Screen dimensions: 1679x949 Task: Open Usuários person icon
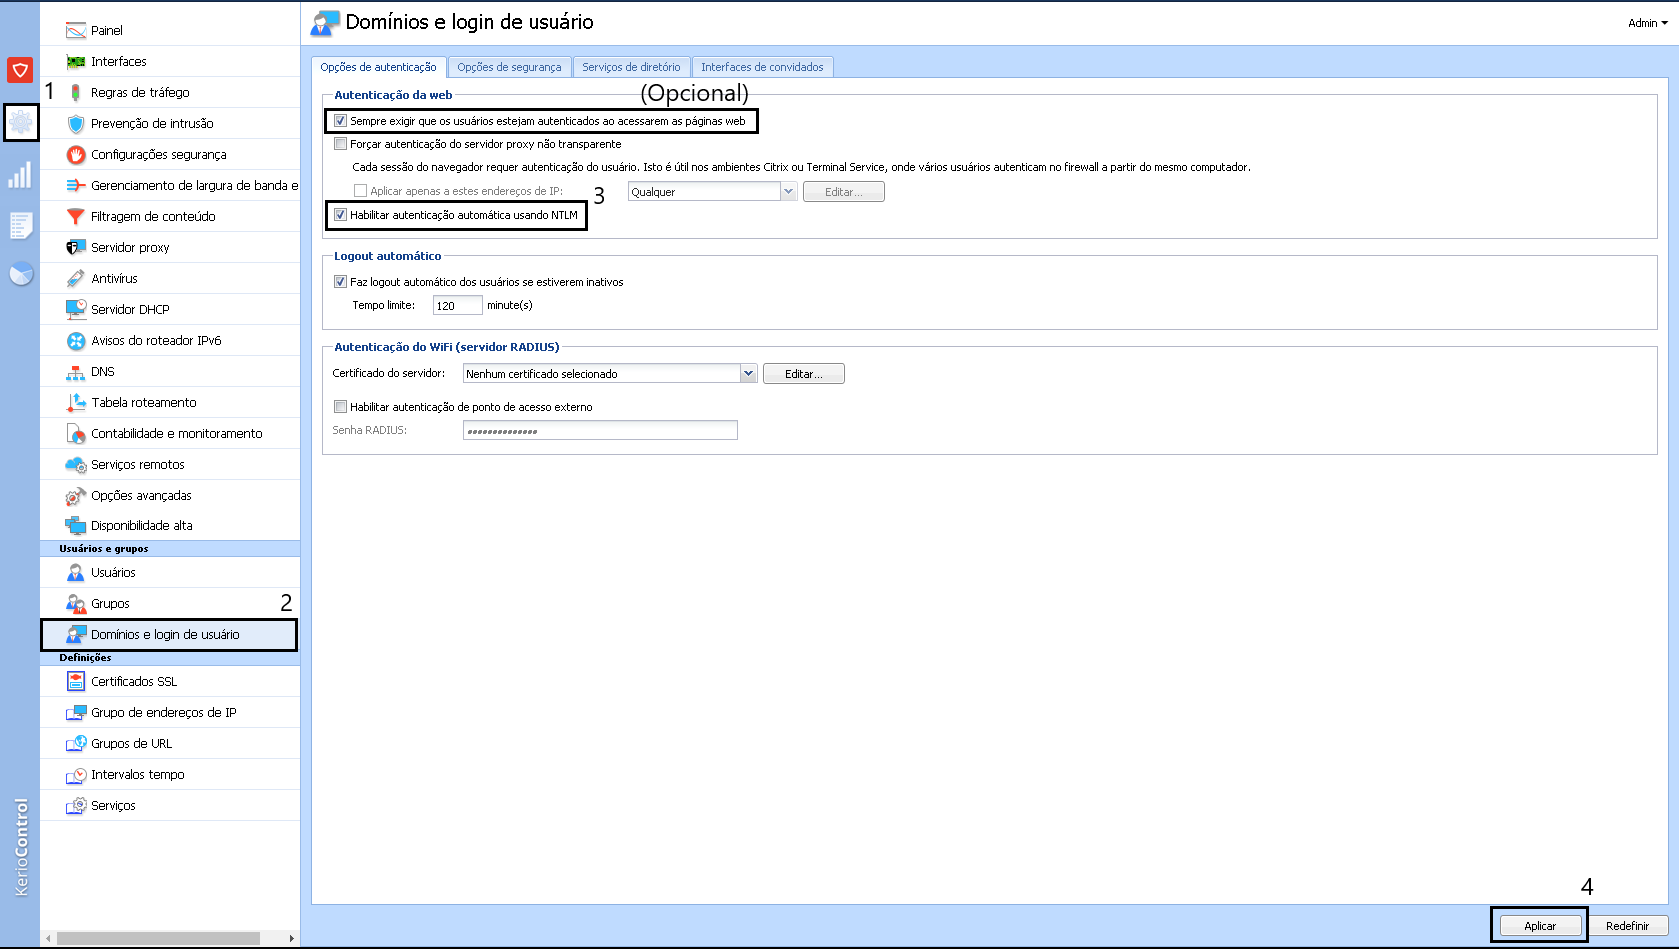point(75,572)
